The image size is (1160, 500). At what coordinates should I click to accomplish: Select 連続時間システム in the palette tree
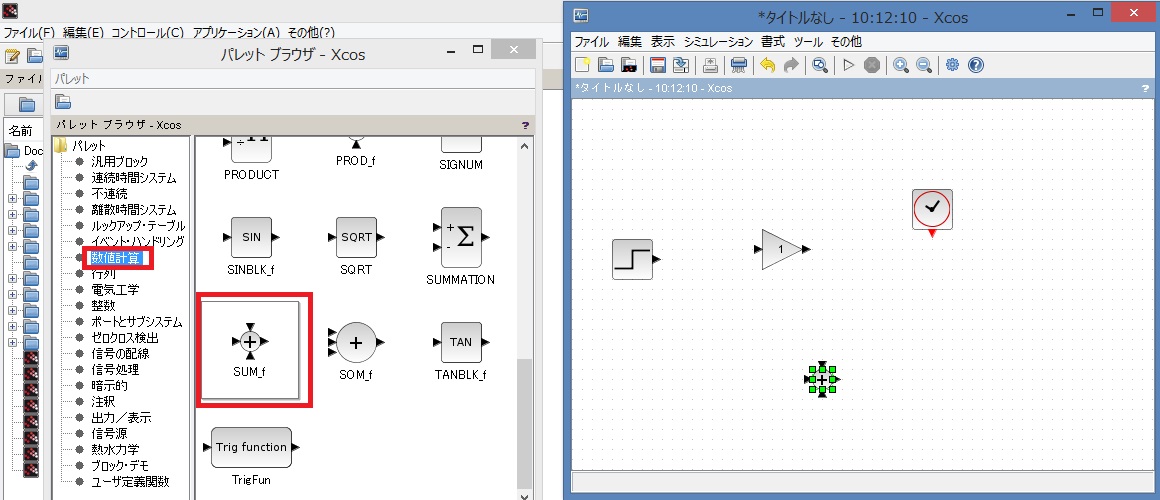tap(134, 178)
